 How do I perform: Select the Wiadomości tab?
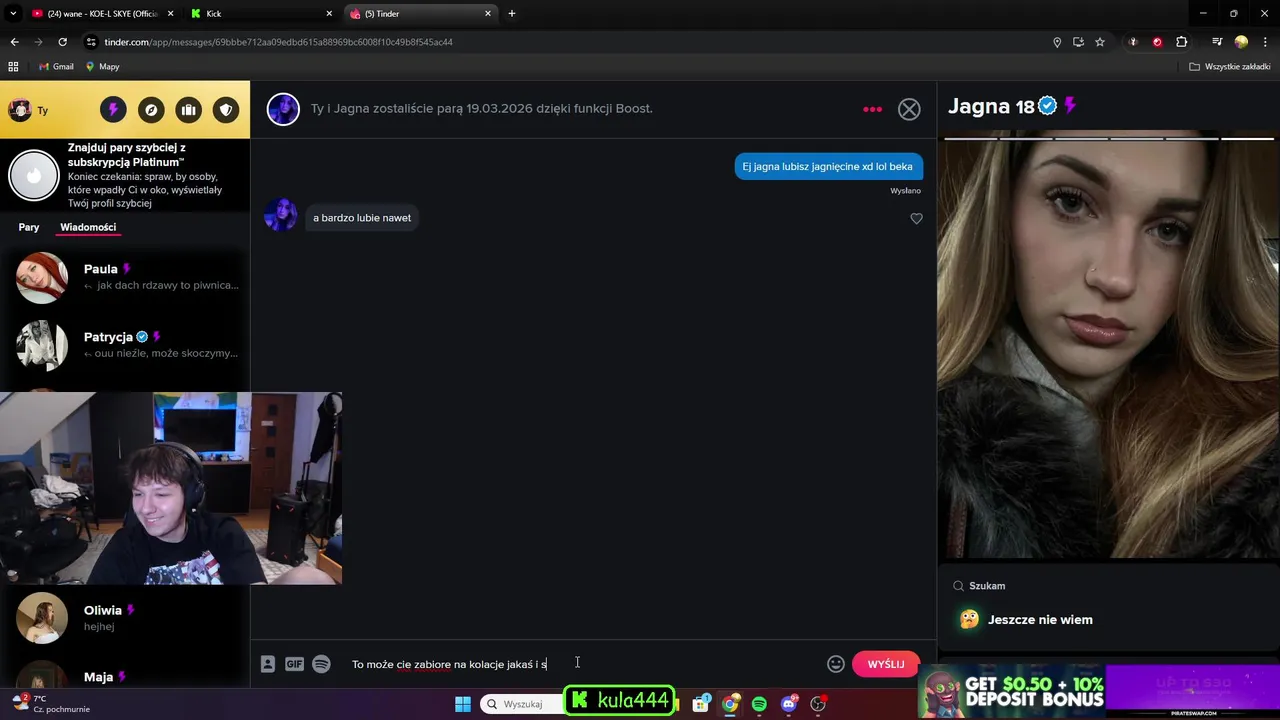pos(88,227)
